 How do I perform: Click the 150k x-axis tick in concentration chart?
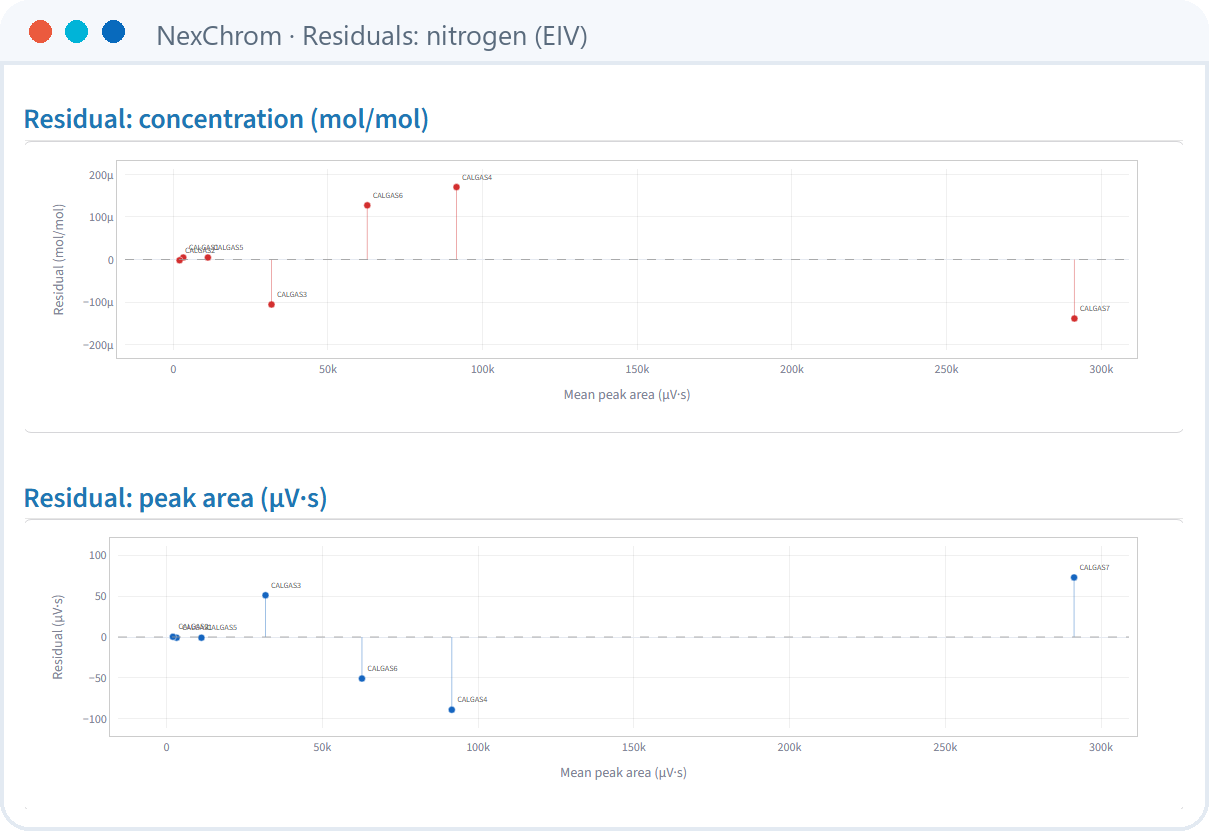pos(637,369)
